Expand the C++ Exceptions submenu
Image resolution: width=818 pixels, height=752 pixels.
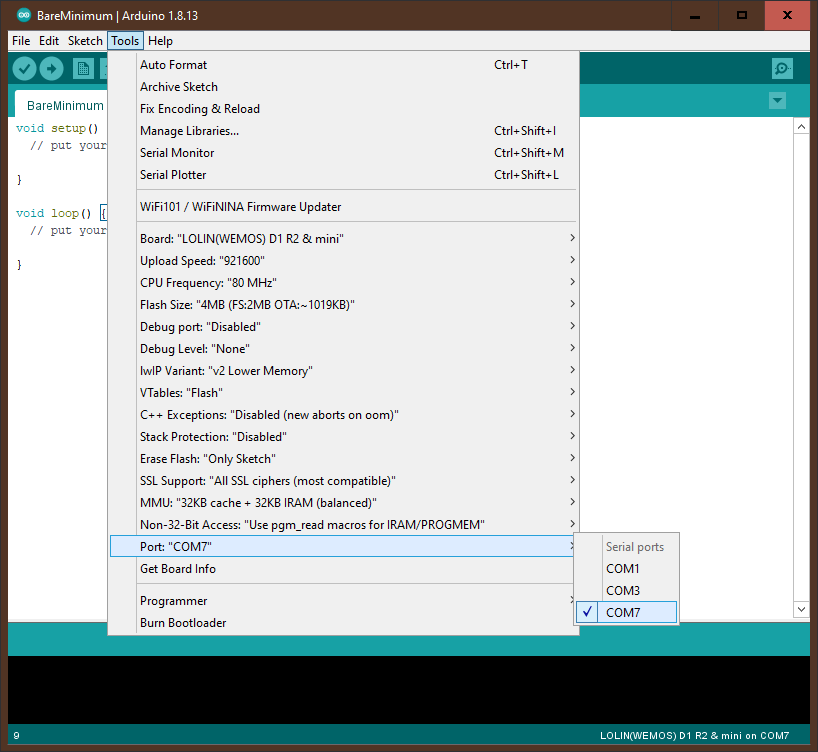343,414
